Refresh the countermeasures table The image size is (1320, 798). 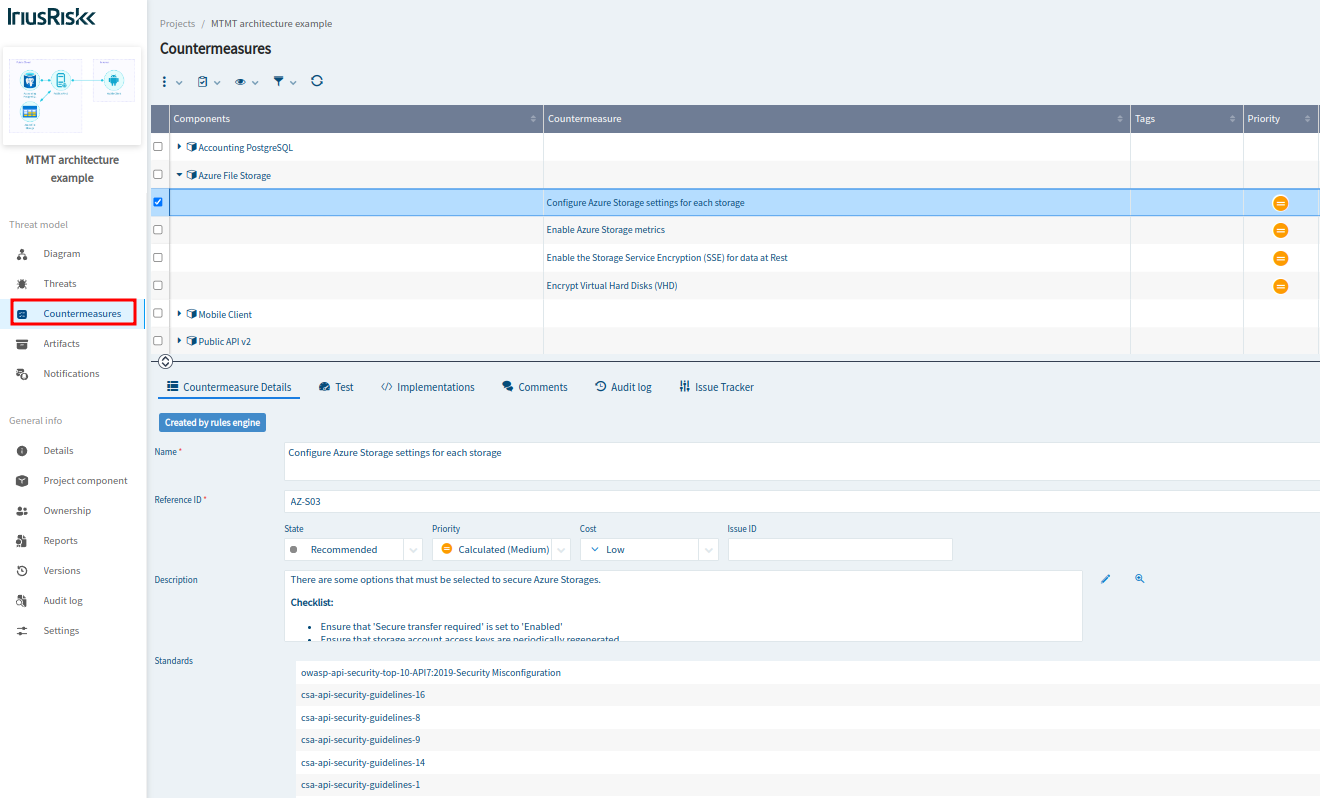[317, 81]
